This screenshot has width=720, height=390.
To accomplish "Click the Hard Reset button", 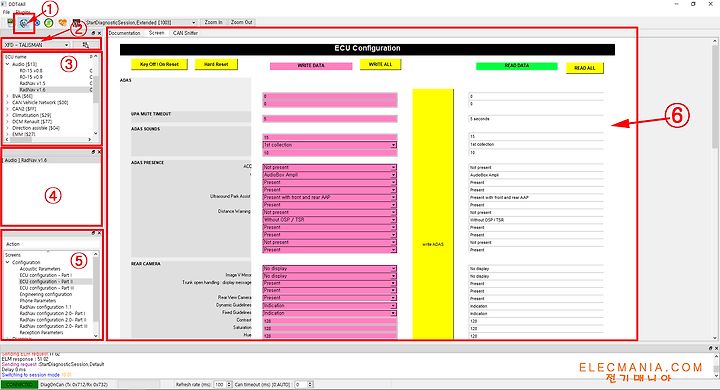I will coord(216,64).
